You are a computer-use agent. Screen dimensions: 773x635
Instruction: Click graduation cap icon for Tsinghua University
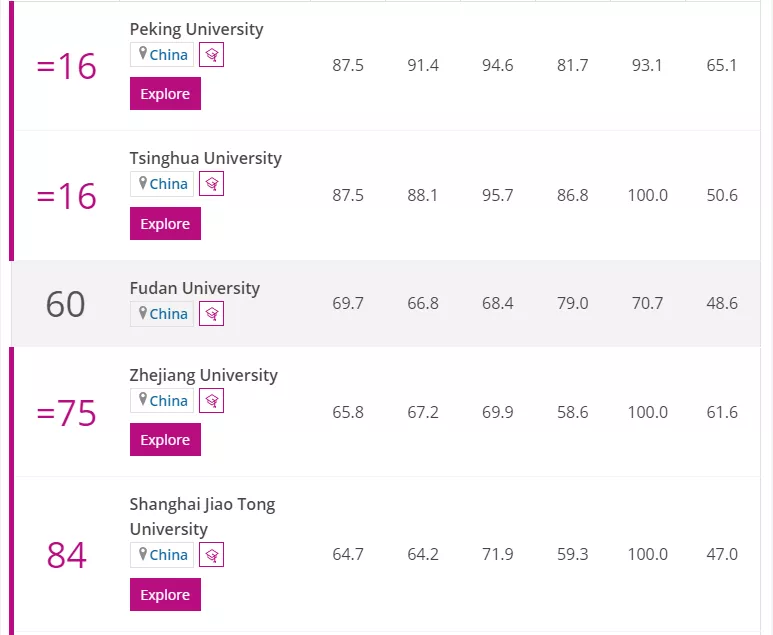click(x=211, y=184)
